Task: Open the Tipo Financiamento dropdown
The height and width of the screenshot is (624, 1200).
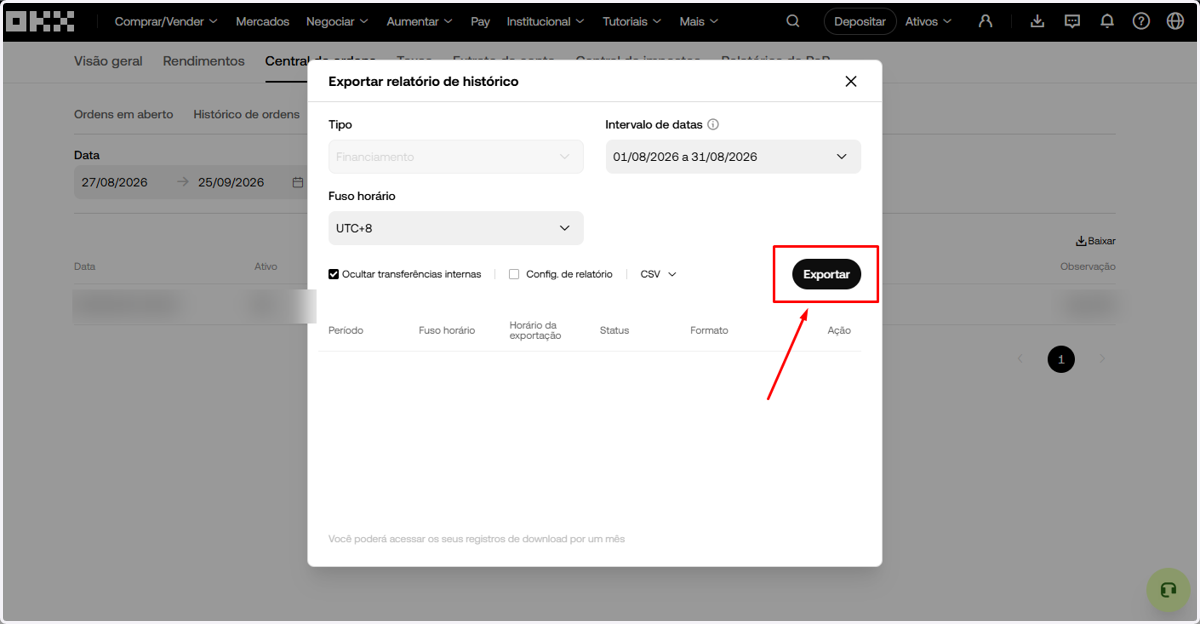Action: [456, 157]
